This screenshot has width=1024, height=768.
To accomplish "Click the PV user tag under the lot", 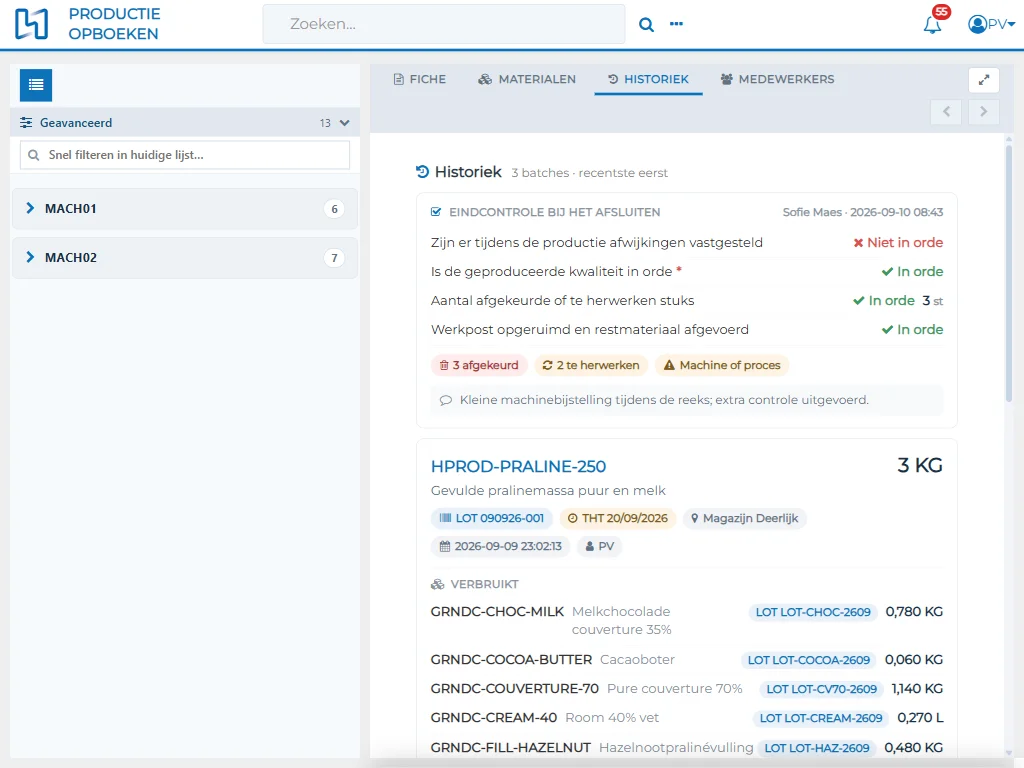I will click(x=600, y=547).
